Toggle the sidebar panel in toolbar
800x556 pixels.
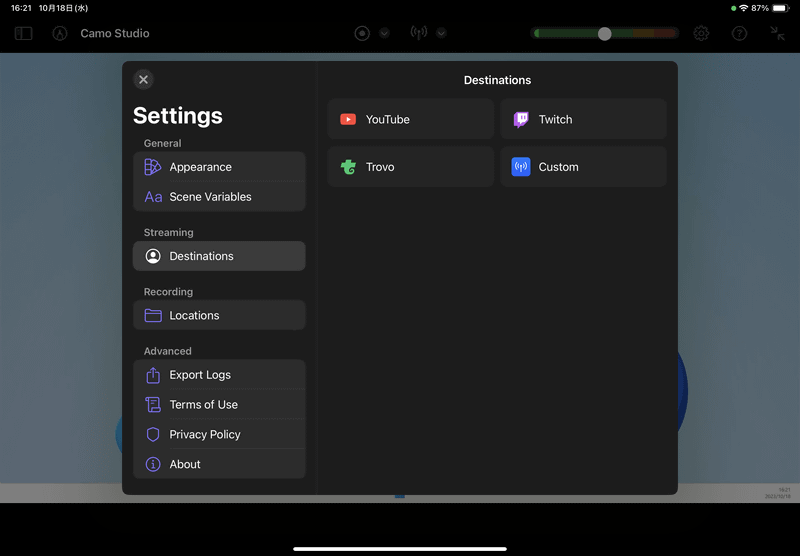23,33
